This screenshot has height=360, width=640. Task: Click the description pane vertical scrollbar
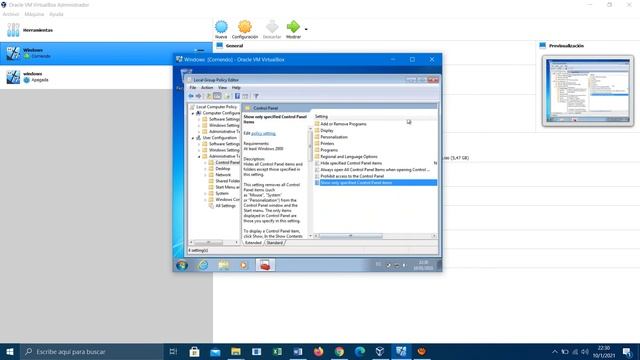310,182
